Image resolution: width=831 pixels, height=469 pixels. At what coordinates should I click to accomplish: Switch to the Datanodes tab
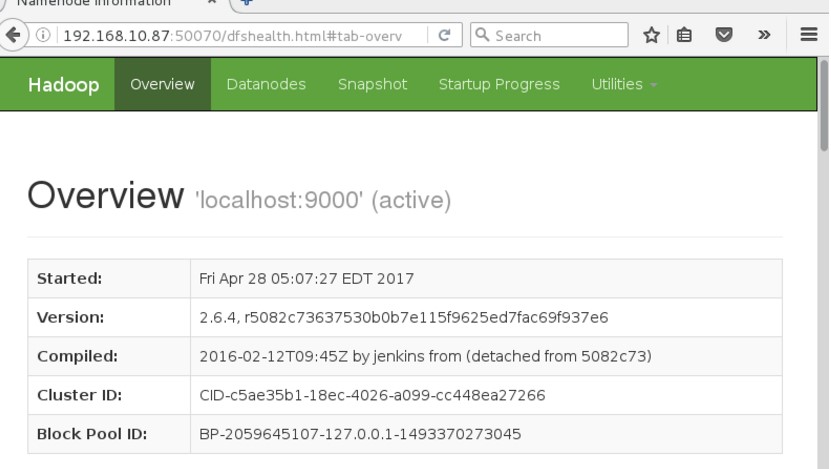tap(266, 84)
